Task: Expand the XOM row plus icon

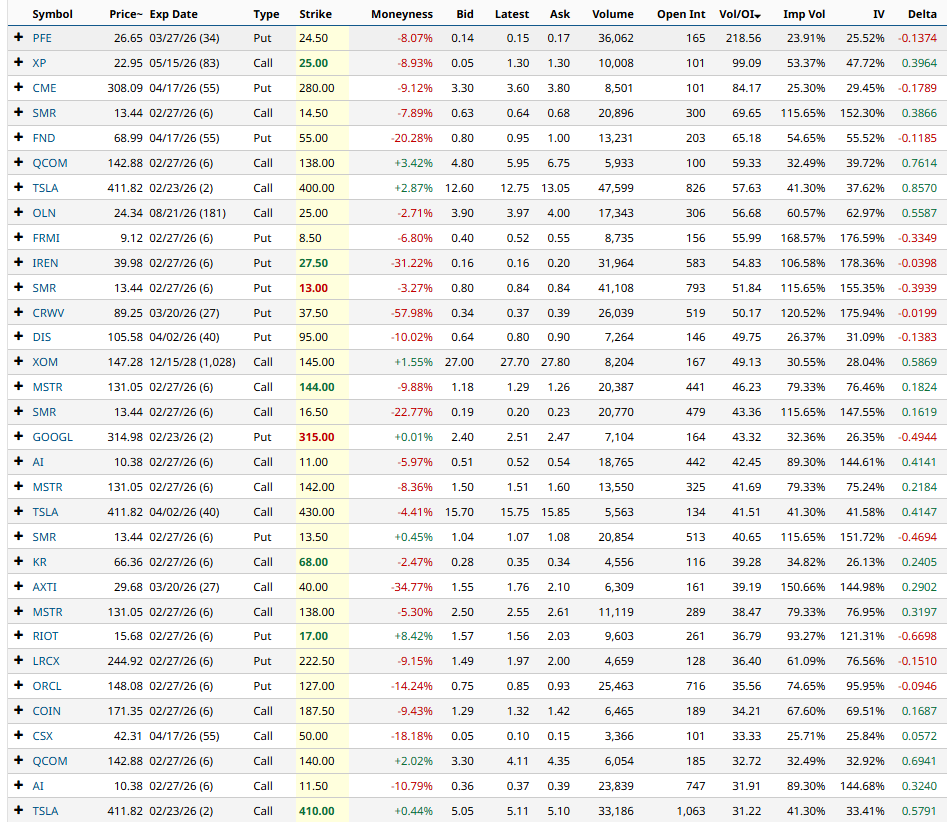Action: 19,361
